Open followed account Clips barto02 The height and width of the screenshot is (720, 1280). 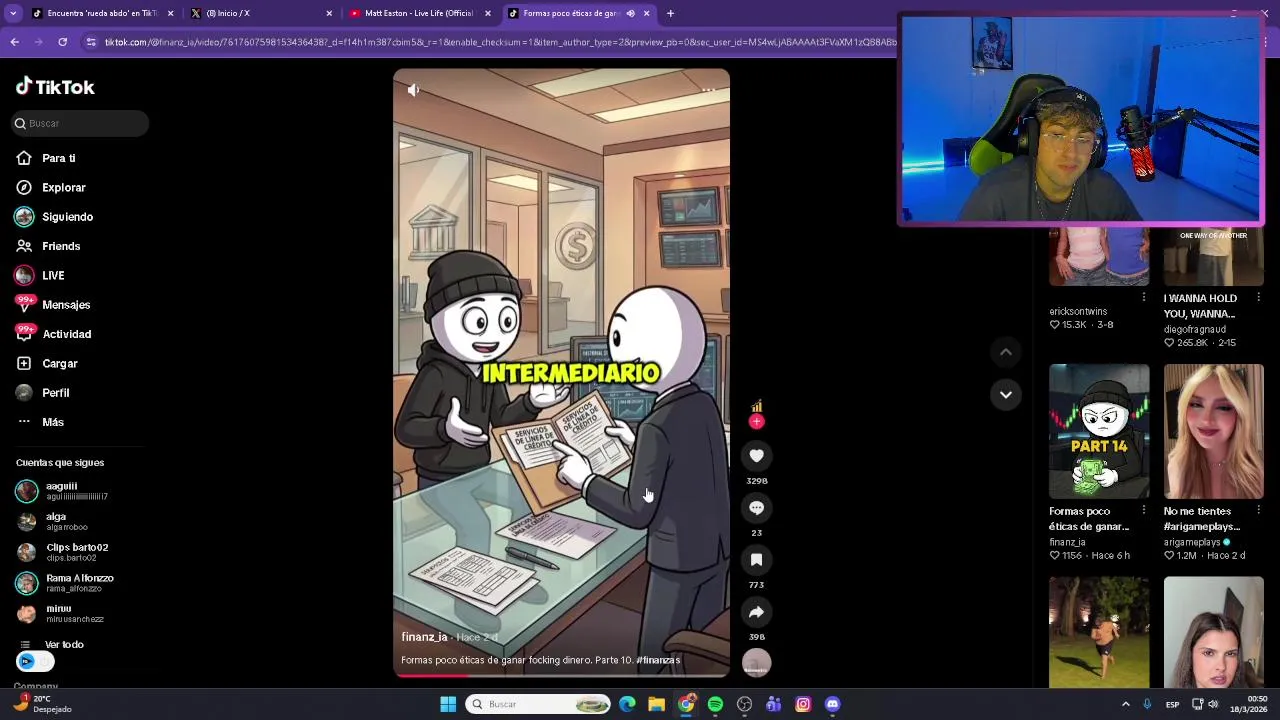(62, 552)
